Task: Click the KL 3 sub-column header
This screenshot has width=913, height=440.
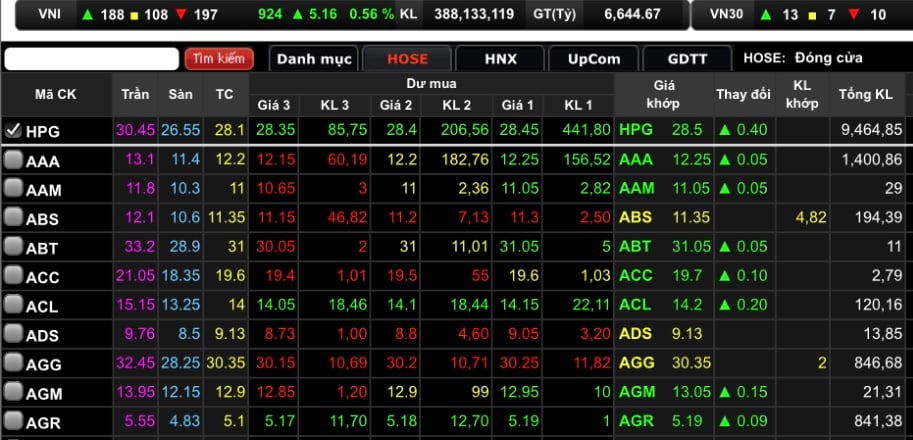Action: tap(335, 105)
